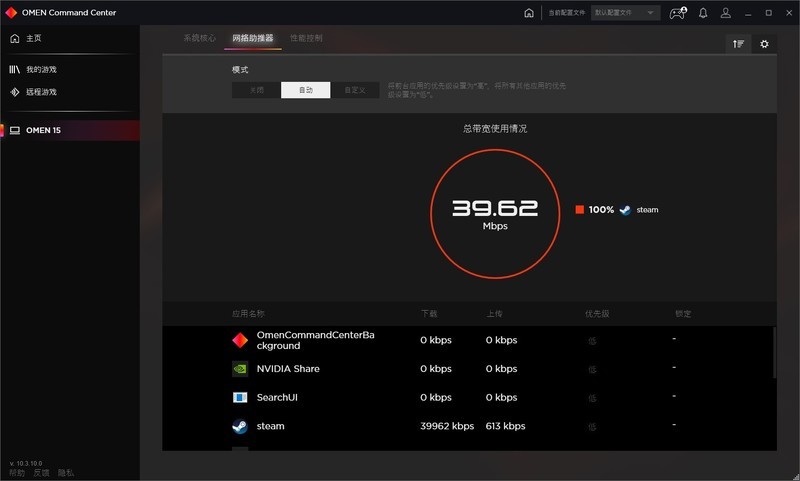Open priority dropdown for NVIDIA Share
The width and height of the screenshot is (800, 481).
(x=592, y=369)
